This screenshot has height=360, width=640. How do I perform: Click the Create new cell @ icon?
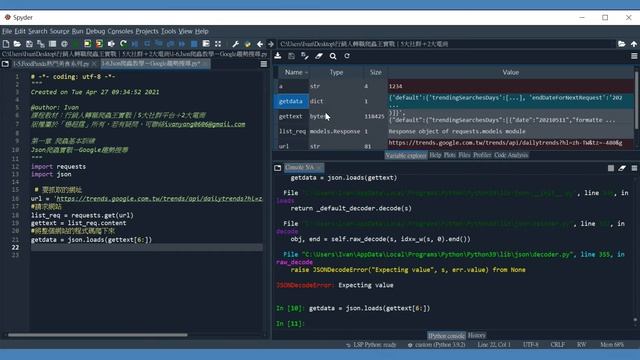tap(64, 44)
